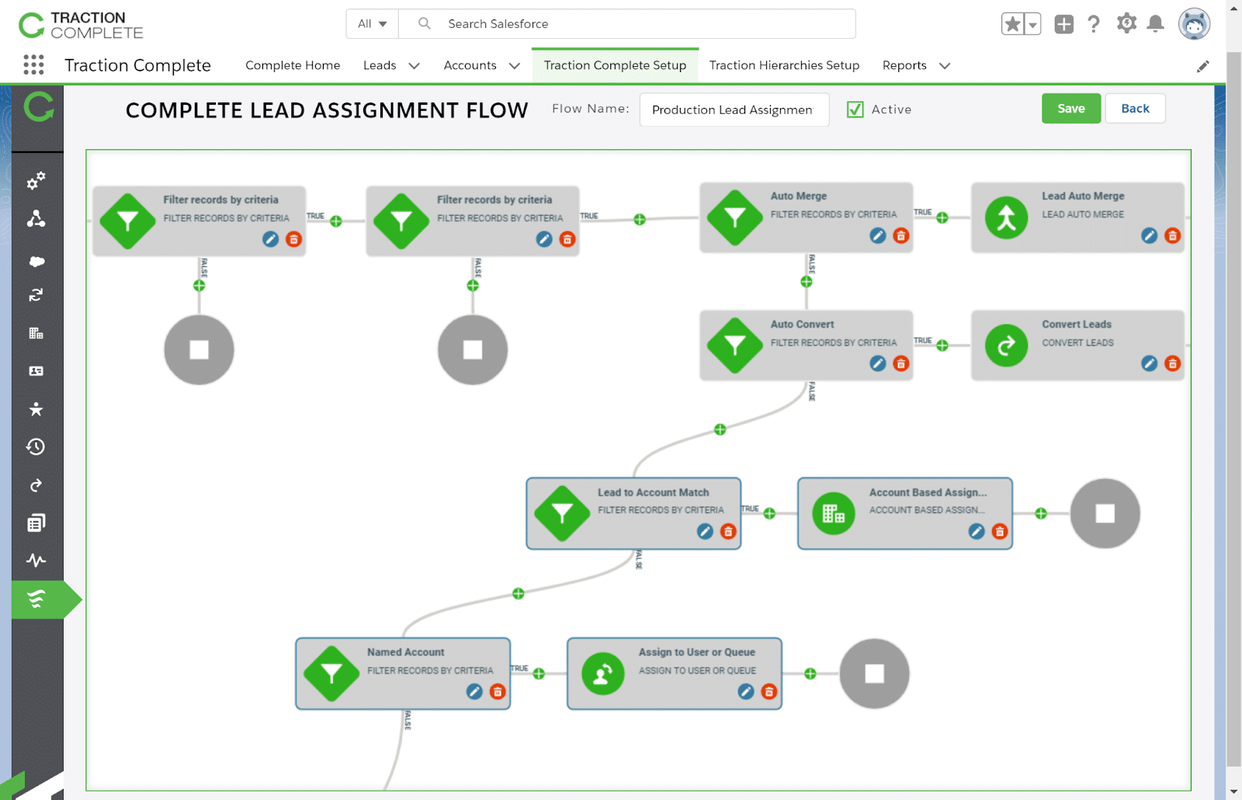Edit the Lead to Account Match node
The height and width of the screenshot is (800, 1242).
pos(706,531)
